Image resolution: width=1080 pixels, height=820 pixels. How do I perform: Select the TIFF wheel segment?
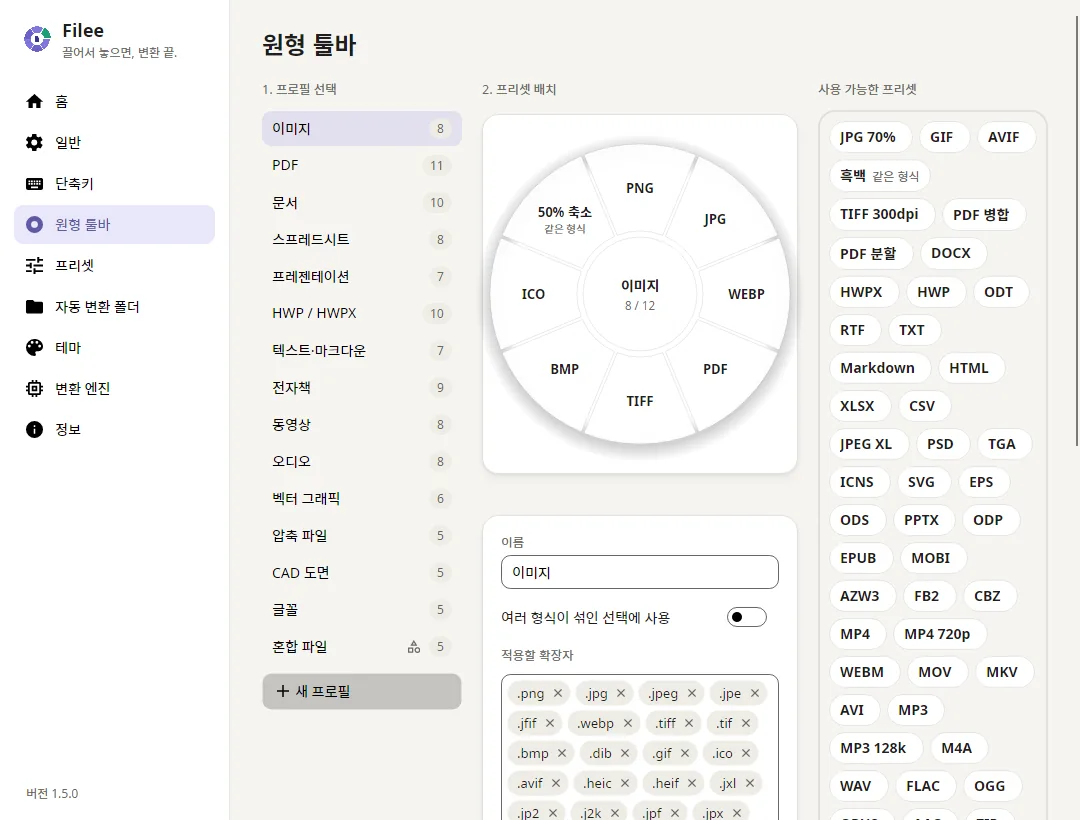click(640, 401)
